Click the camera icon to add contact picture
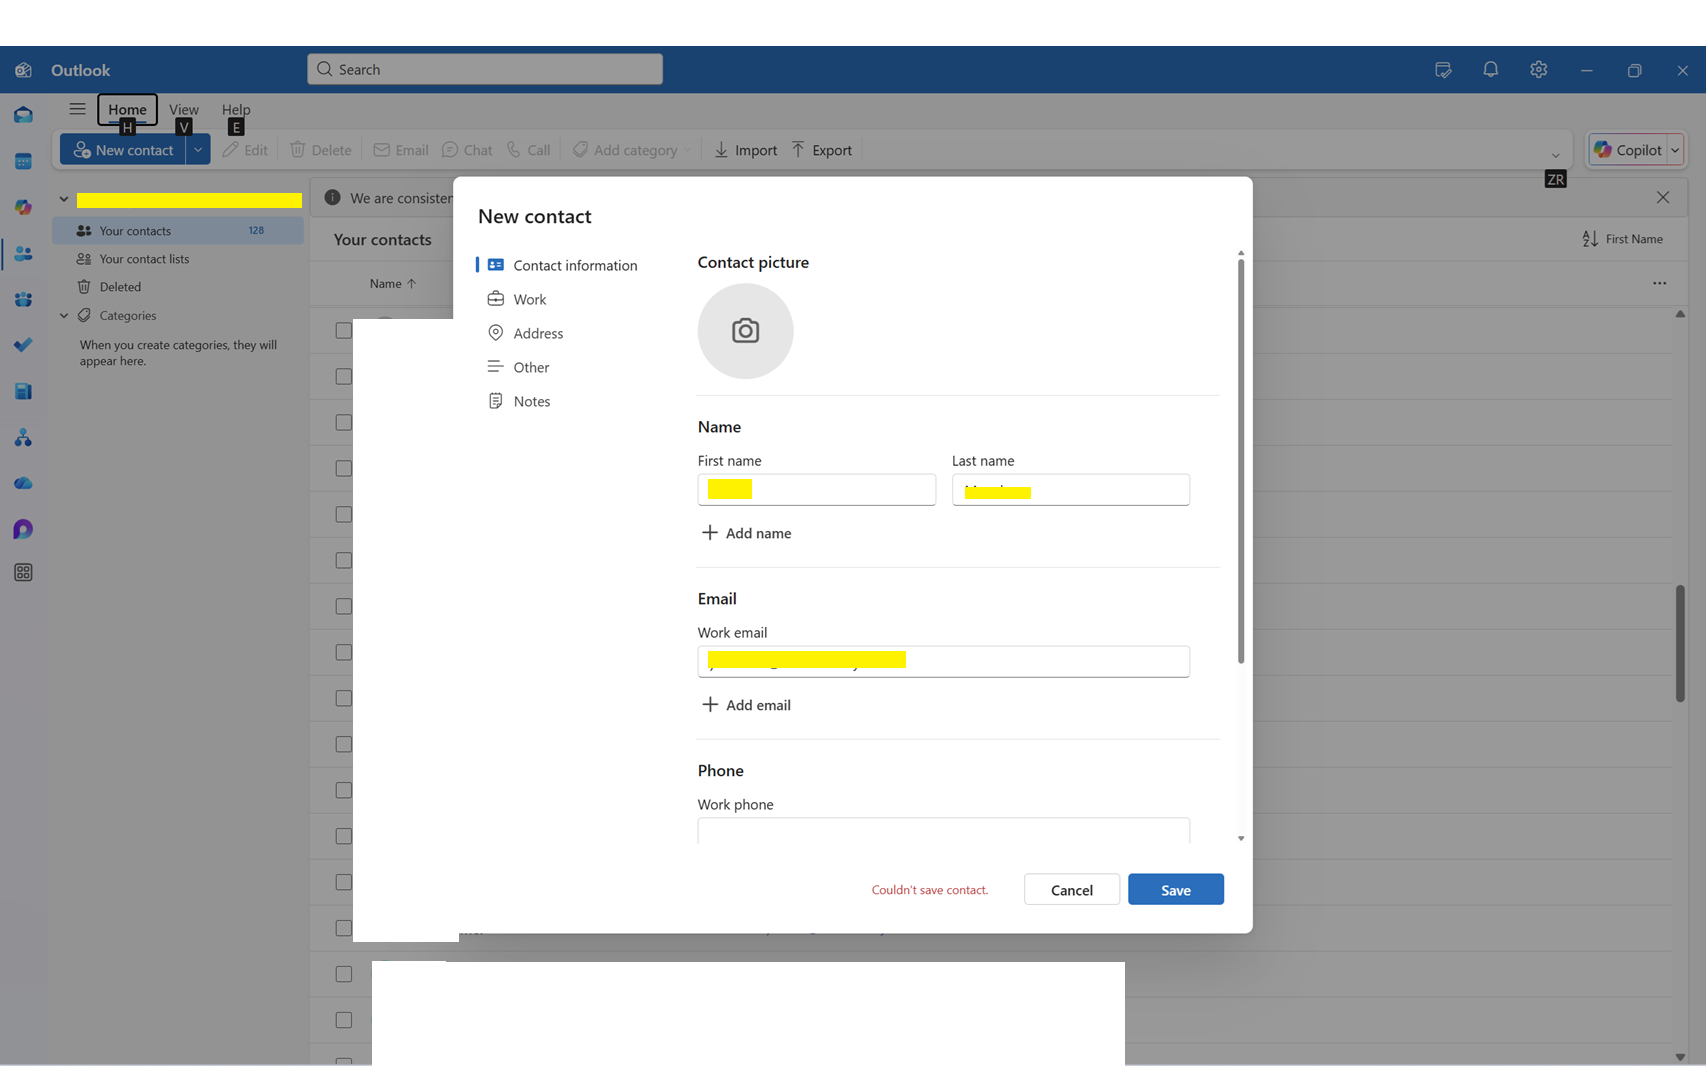This screenshot has width=1706, height=1066. 745,331
